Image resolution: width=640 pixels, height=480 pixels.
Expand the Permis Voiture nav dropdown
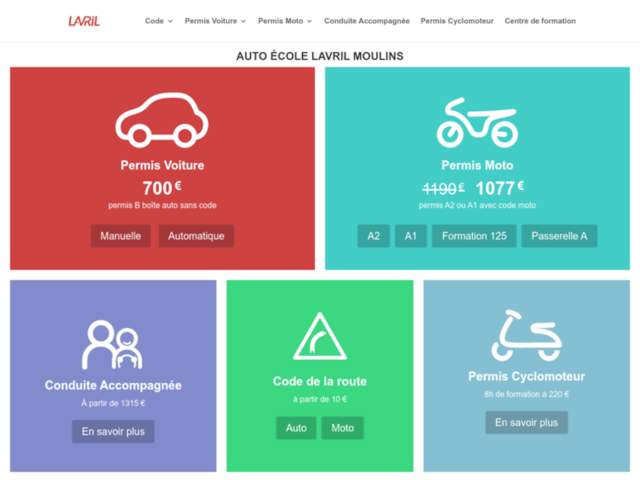coord(215,21)
